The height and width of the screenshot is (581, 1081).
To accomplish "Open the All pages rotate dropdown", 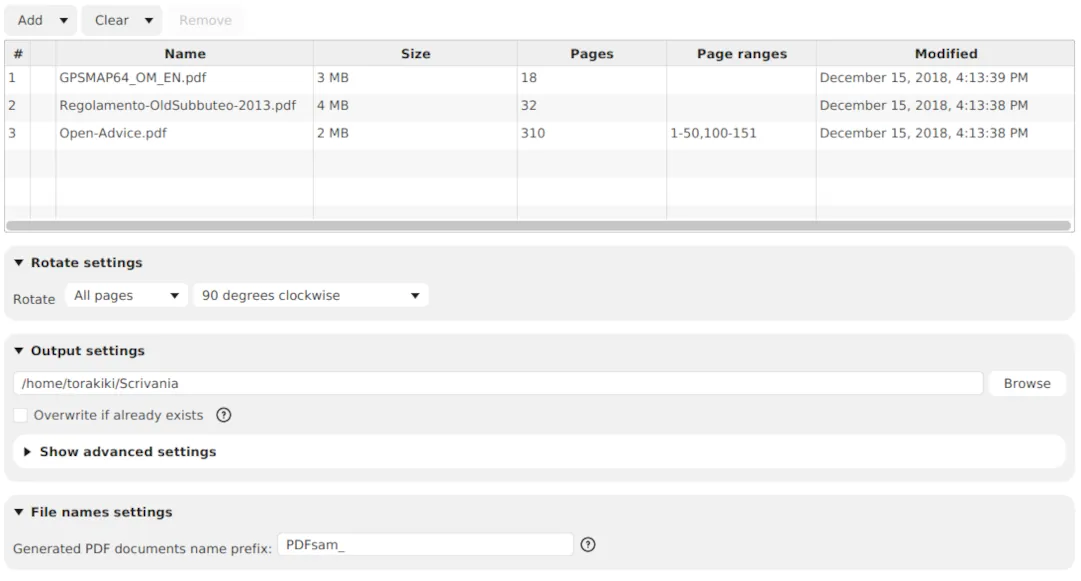I will point(126,296).
